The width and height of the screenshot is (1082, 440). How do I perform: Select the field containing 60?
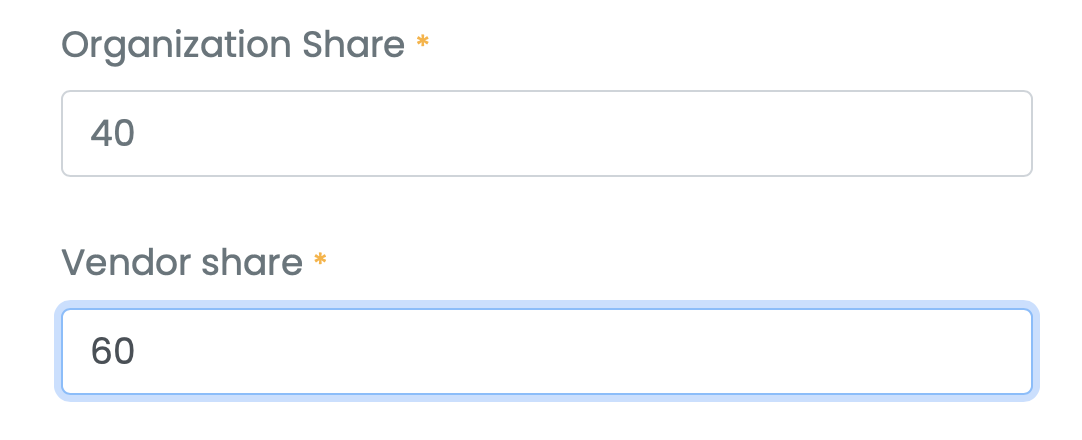pyautogui.click(x=546, y=351)
